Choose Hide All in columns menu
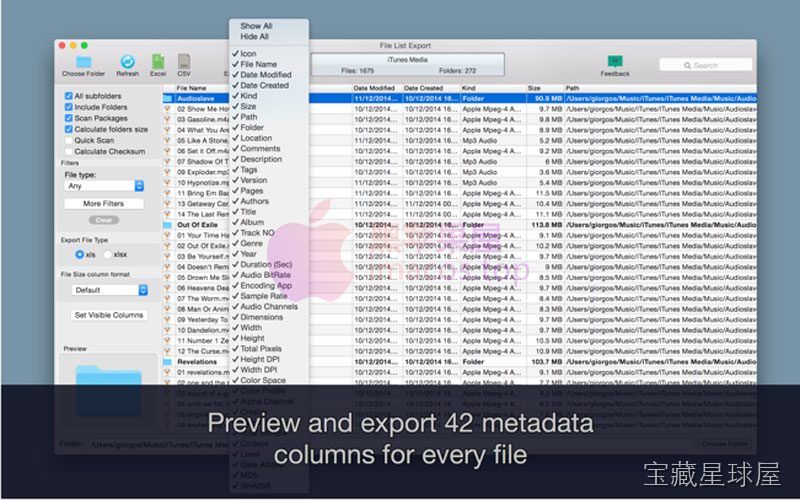 click(x=254, y=37)
